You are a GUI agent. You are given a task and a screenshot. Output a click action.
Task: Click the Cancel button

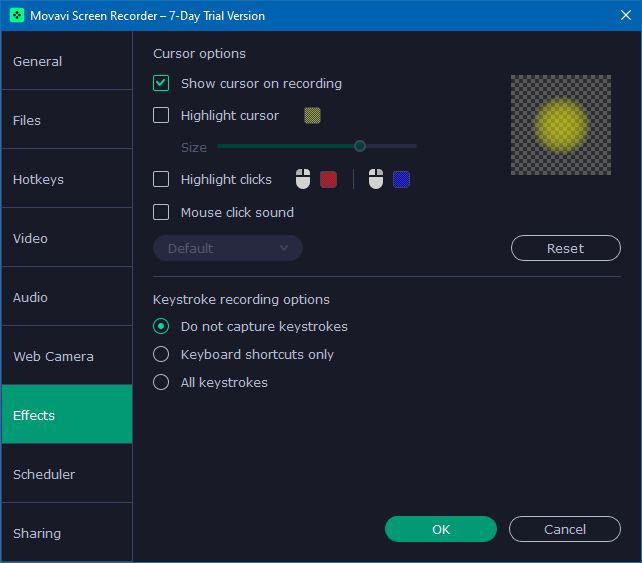click(x=565, y=529)
